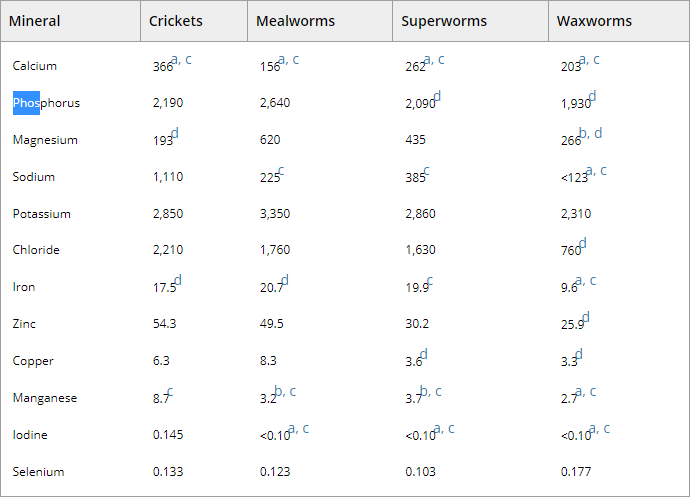This screenshot has width=690, height=497.
Task: Open footnote d on Superworms Phosphorus value
Action: [x=437, y=96]
